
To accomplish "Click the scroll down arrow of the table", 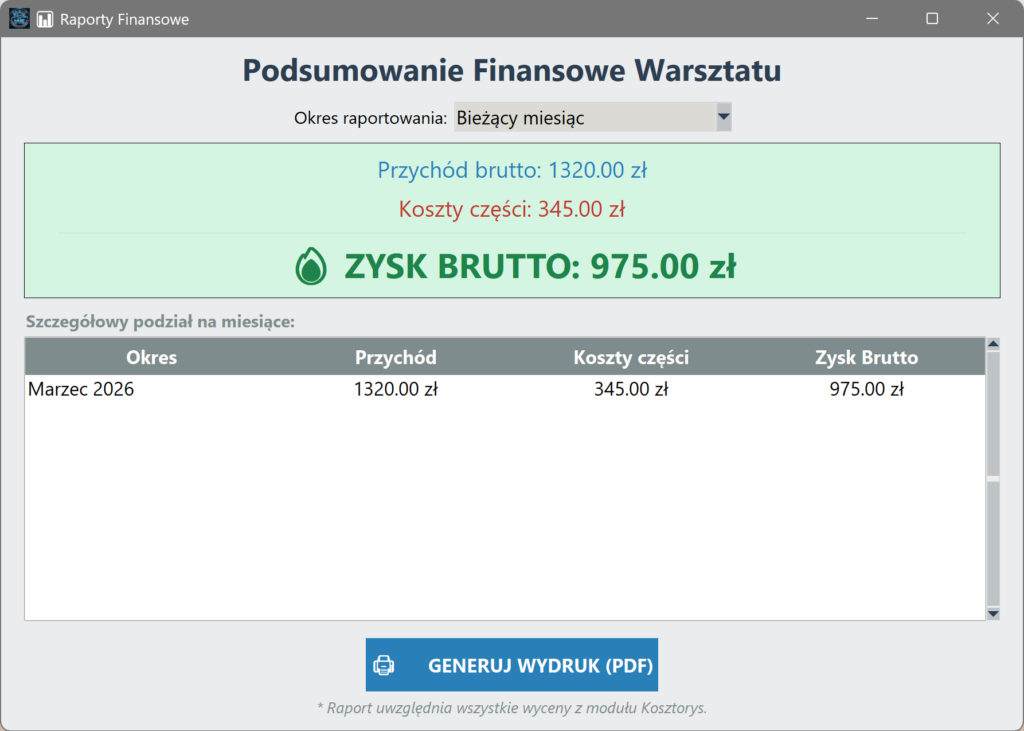I will pos(993,613).
